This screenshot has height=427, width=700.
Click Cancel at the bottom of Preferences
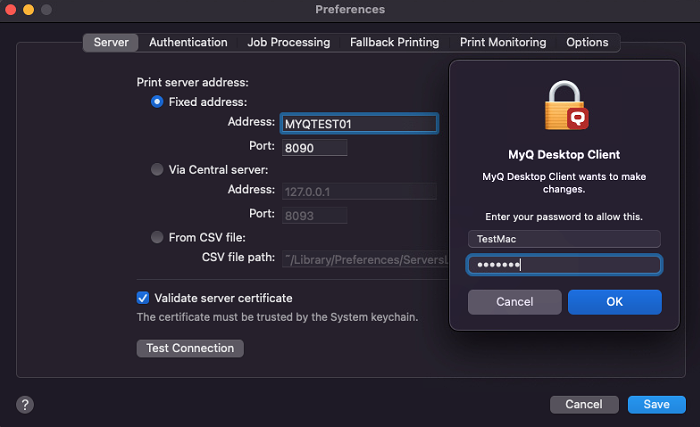pos(583,404)
